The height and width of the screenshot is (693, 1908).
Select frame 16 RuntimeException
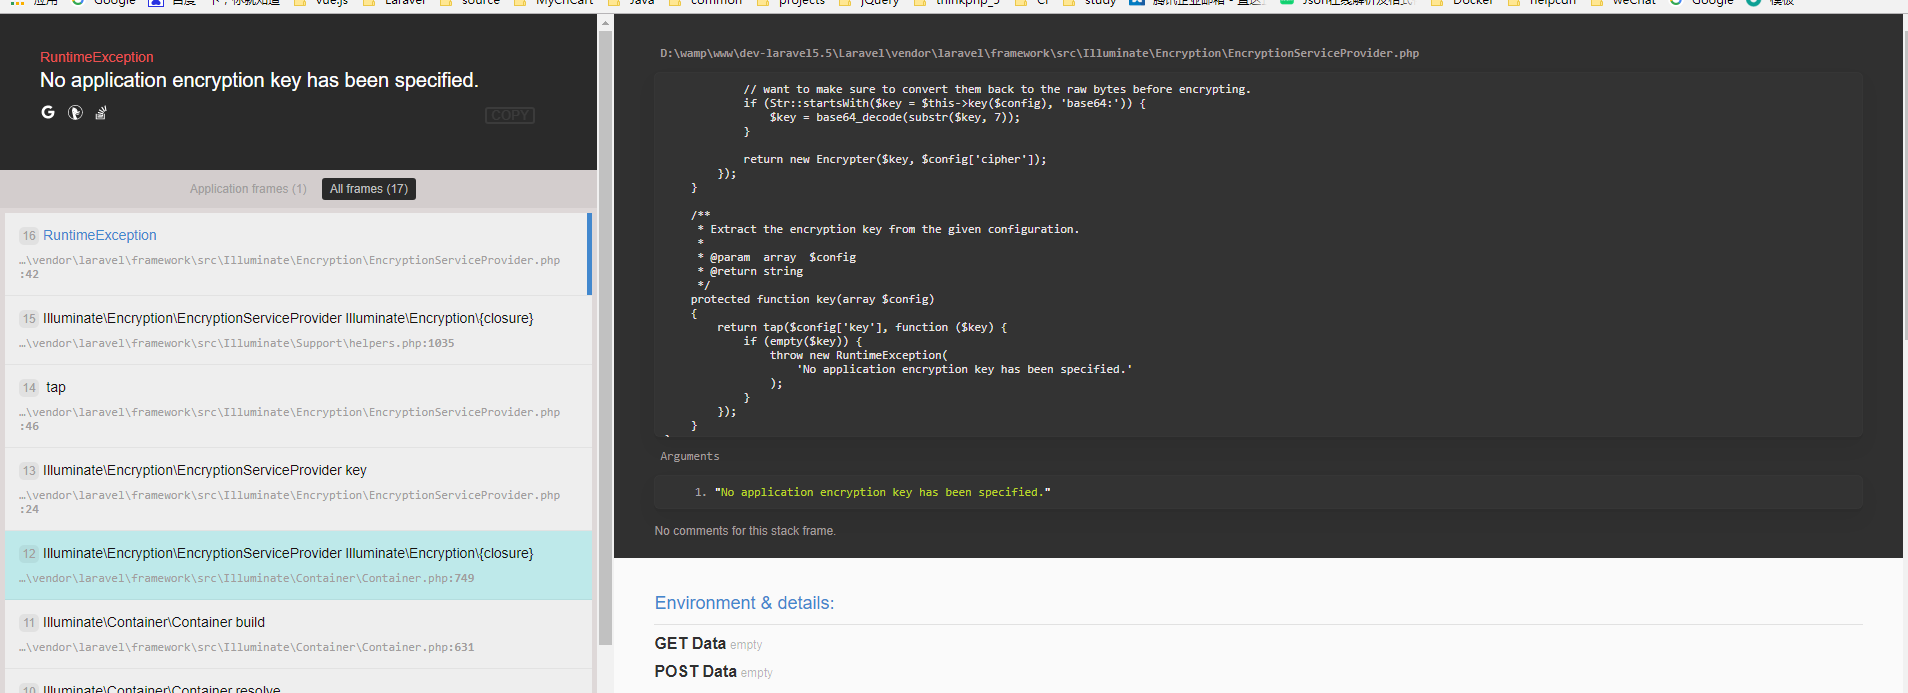coord(298,254)
